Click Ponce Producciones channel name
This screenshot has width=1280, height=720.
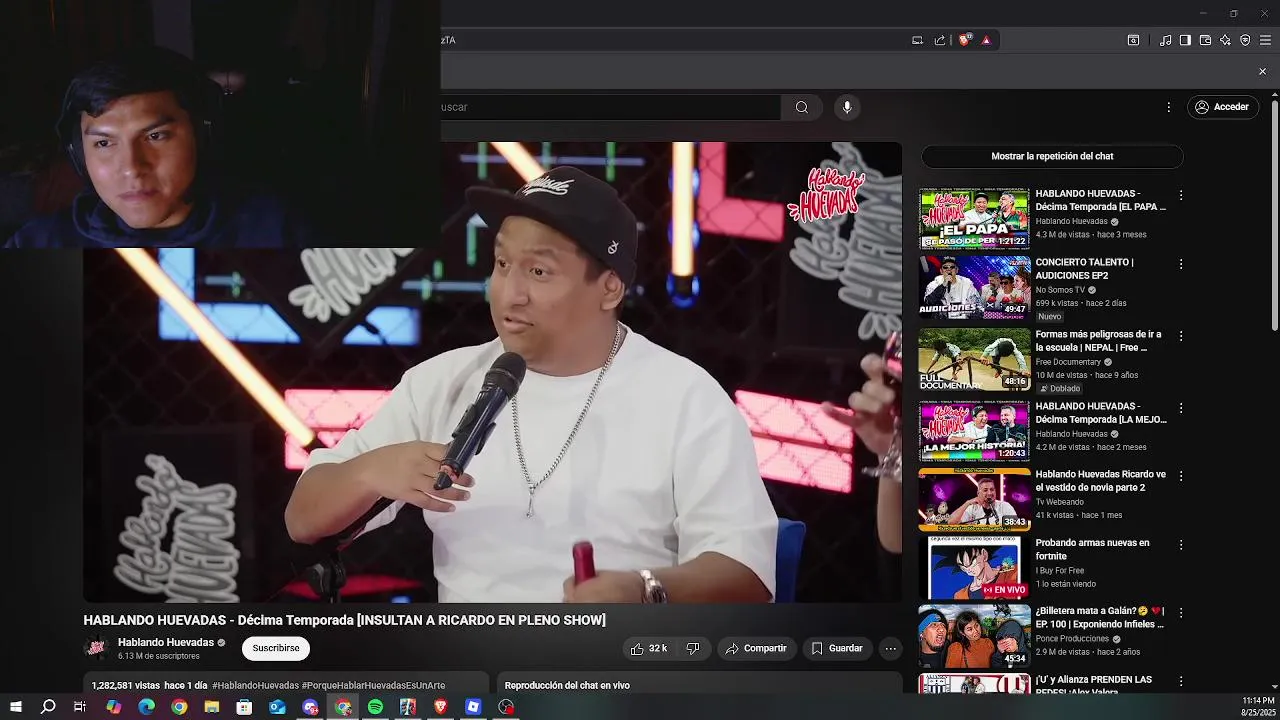click(x=1072, y=639)
